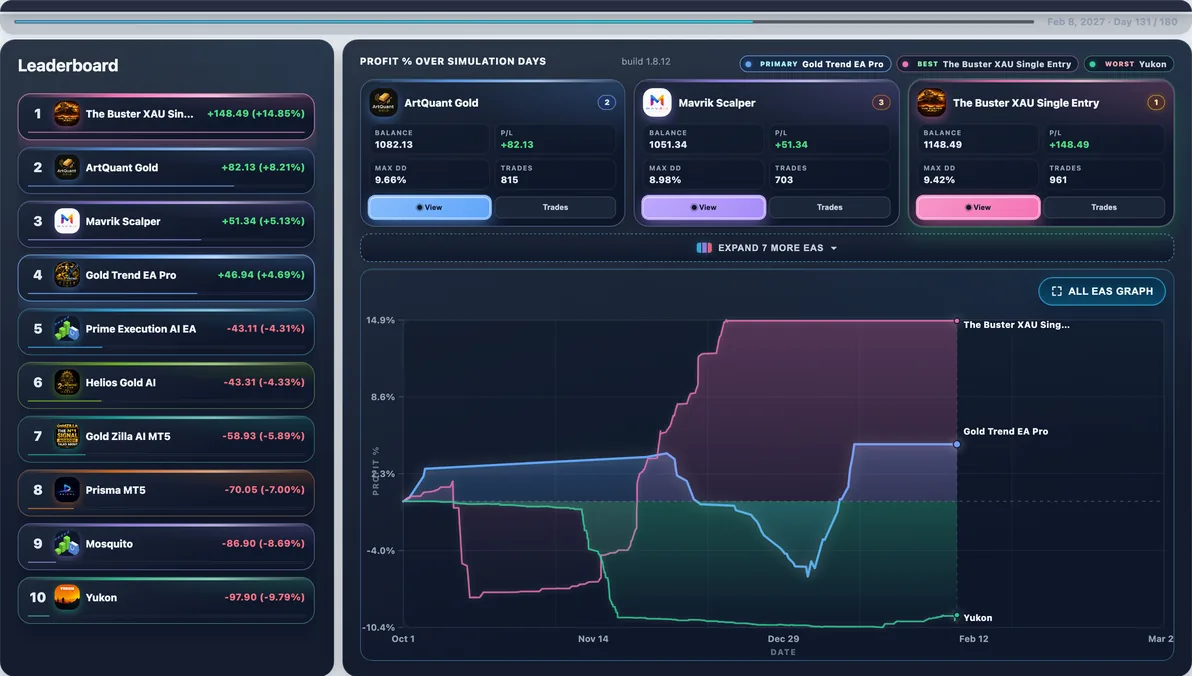Click ArtQuant Gold trades count '815'
Viewport: 1192px width, 676px height.
(x=509, y=180)
